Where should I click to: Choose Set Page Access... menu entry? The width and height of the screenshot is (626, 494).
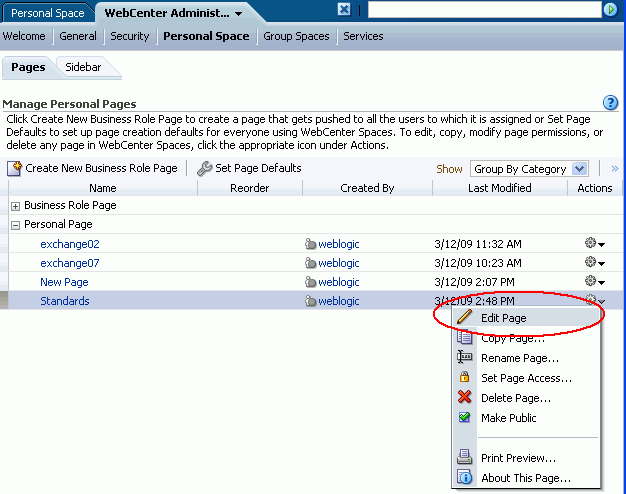click(x=526, y=378)
